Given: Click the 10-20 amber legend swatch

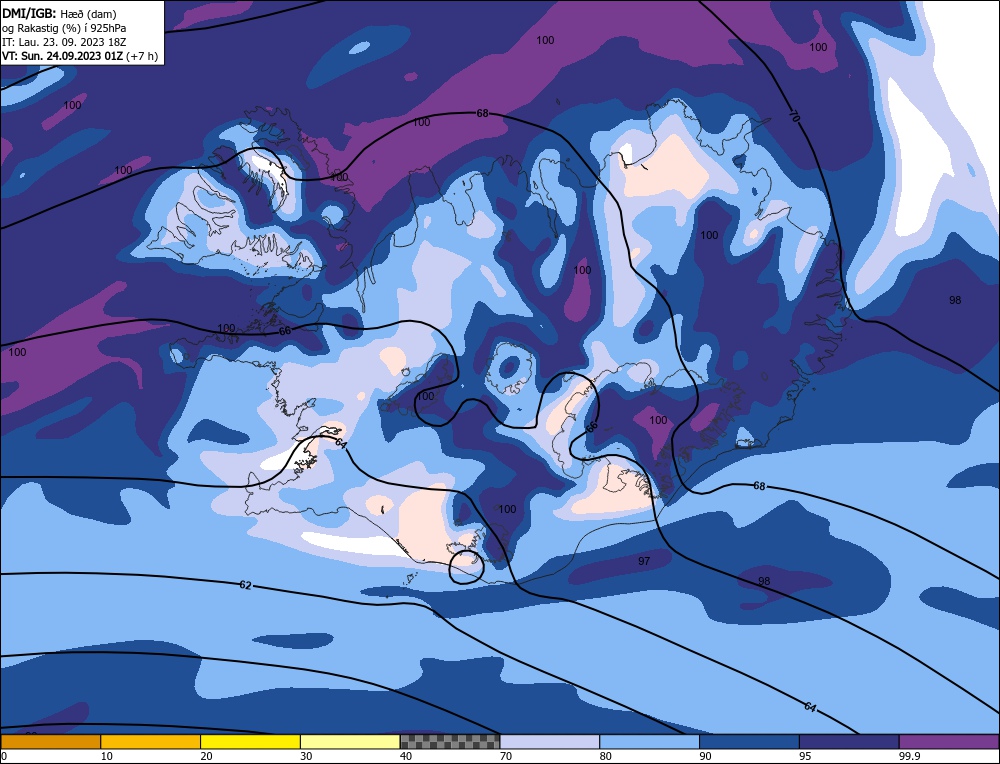Looking at the screenshot, I should pos(151,742).
